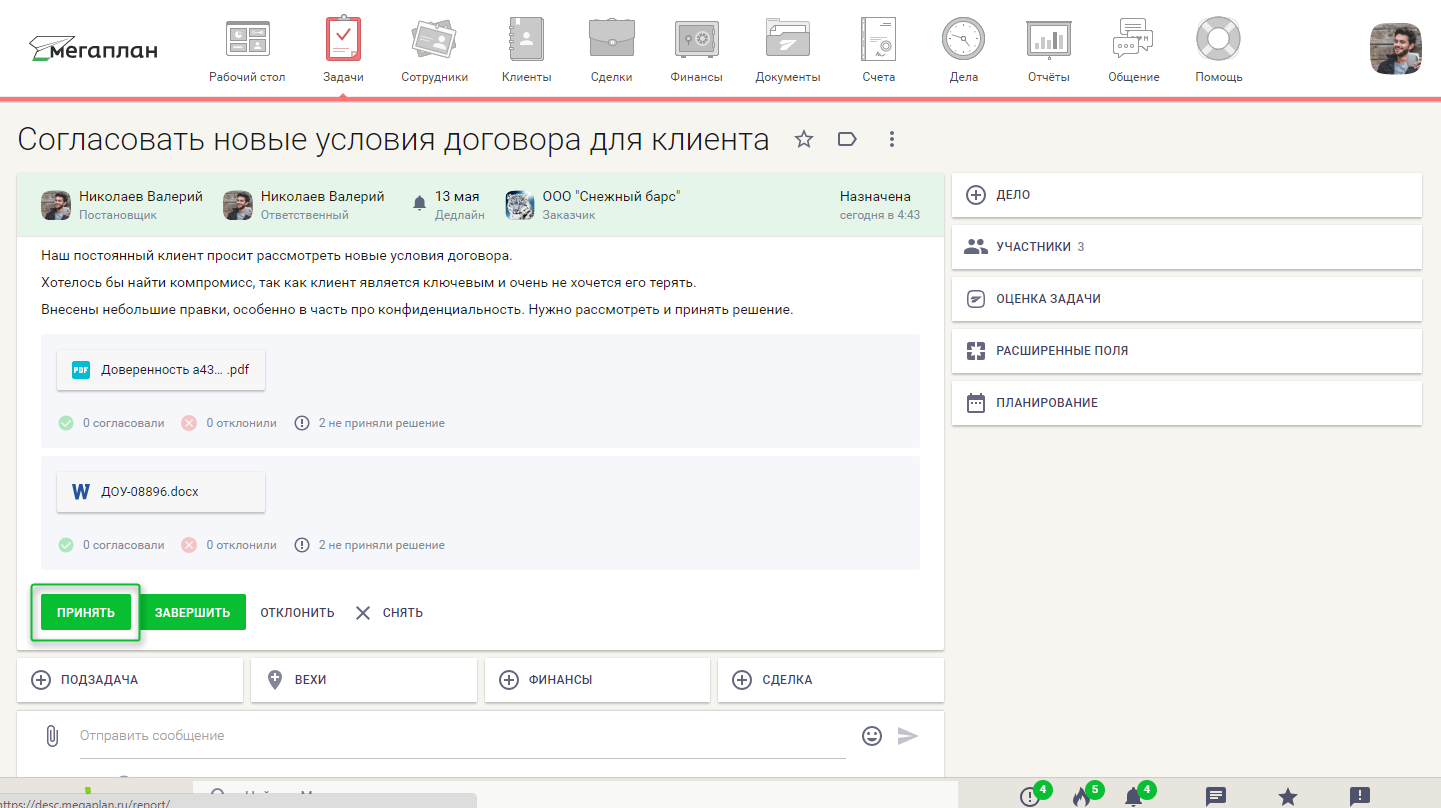Viewport: 1441px width, 808px height.
Task: Go to Сотрудники section
Action: point(434,50)
